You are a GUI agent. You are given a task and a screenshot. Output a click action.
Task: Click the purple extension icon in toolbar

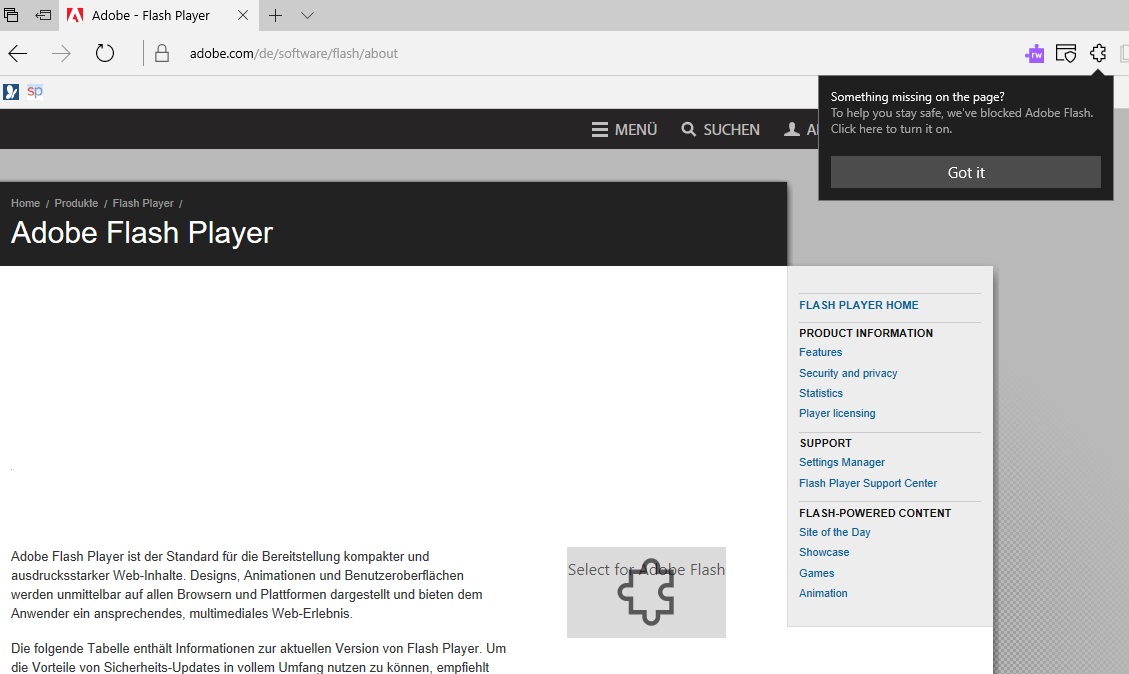pyautogui.click(x=1035, y=53)
